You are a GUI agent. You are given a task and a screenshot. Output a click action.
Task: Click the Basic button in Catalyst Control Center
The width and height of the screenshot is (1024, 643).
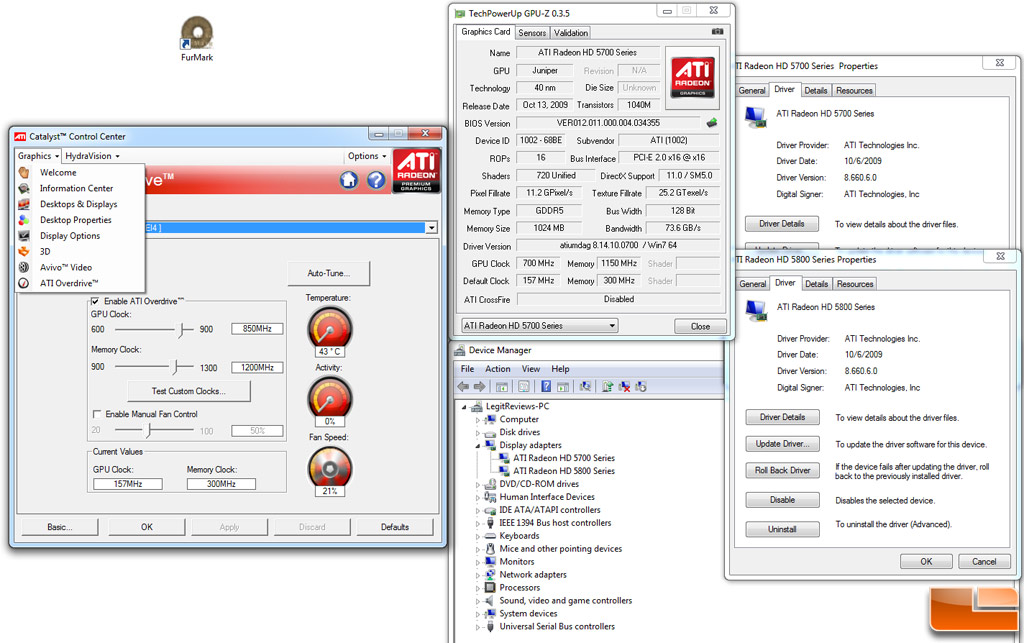click(x=59, y=527)
